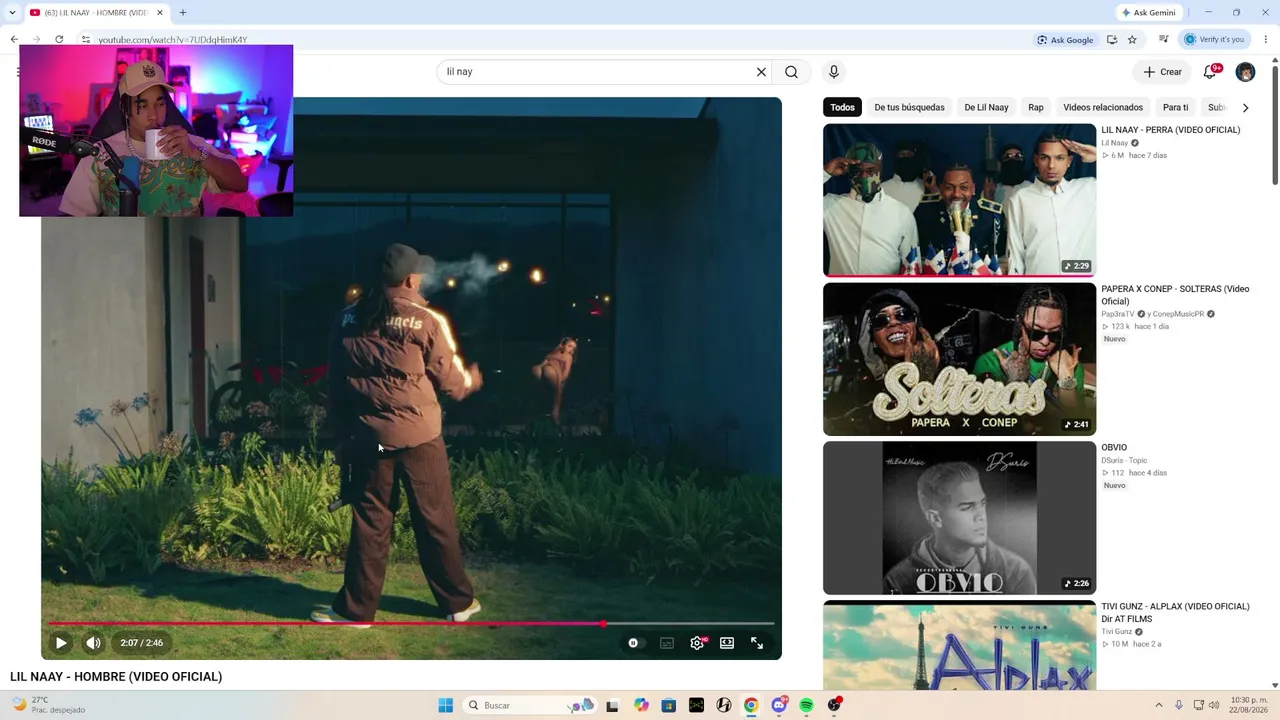Open the Windows Start menu
Screen dimensions: 1280x720
pos(446,705)
